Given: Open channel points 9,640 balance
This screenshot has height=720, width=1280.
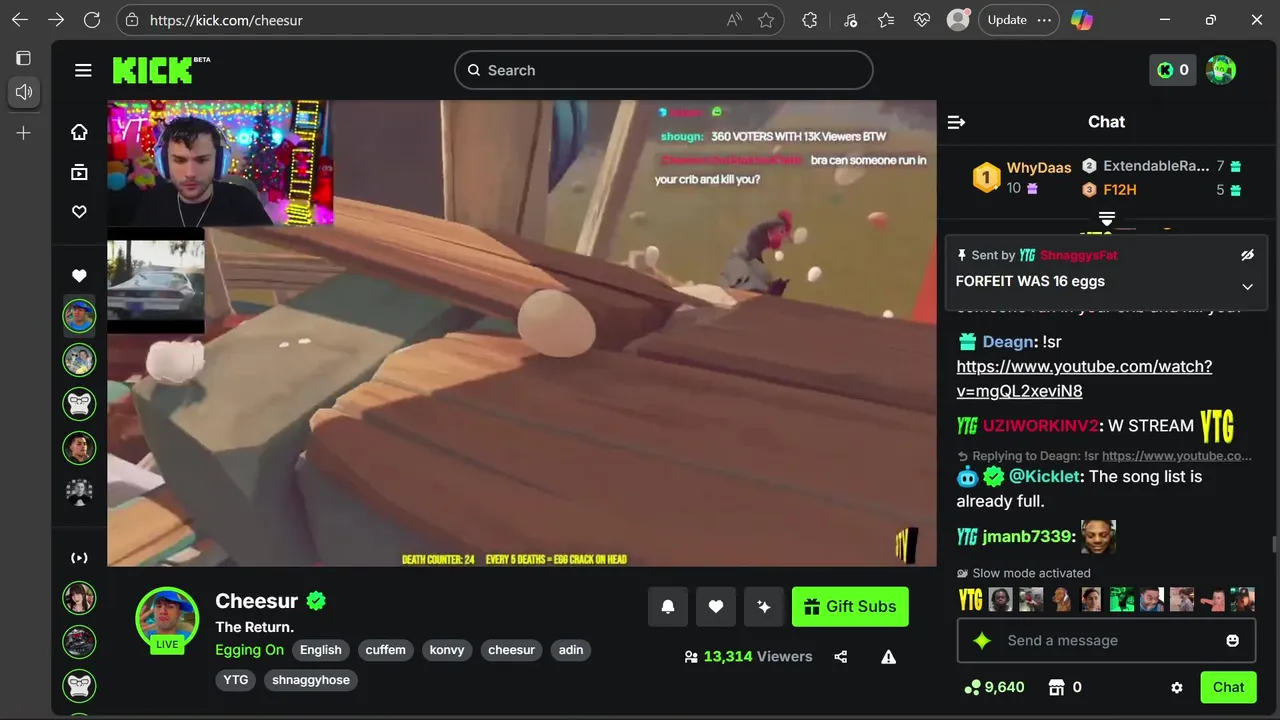Looking at the screenshot, I should [x=994, y=687].
